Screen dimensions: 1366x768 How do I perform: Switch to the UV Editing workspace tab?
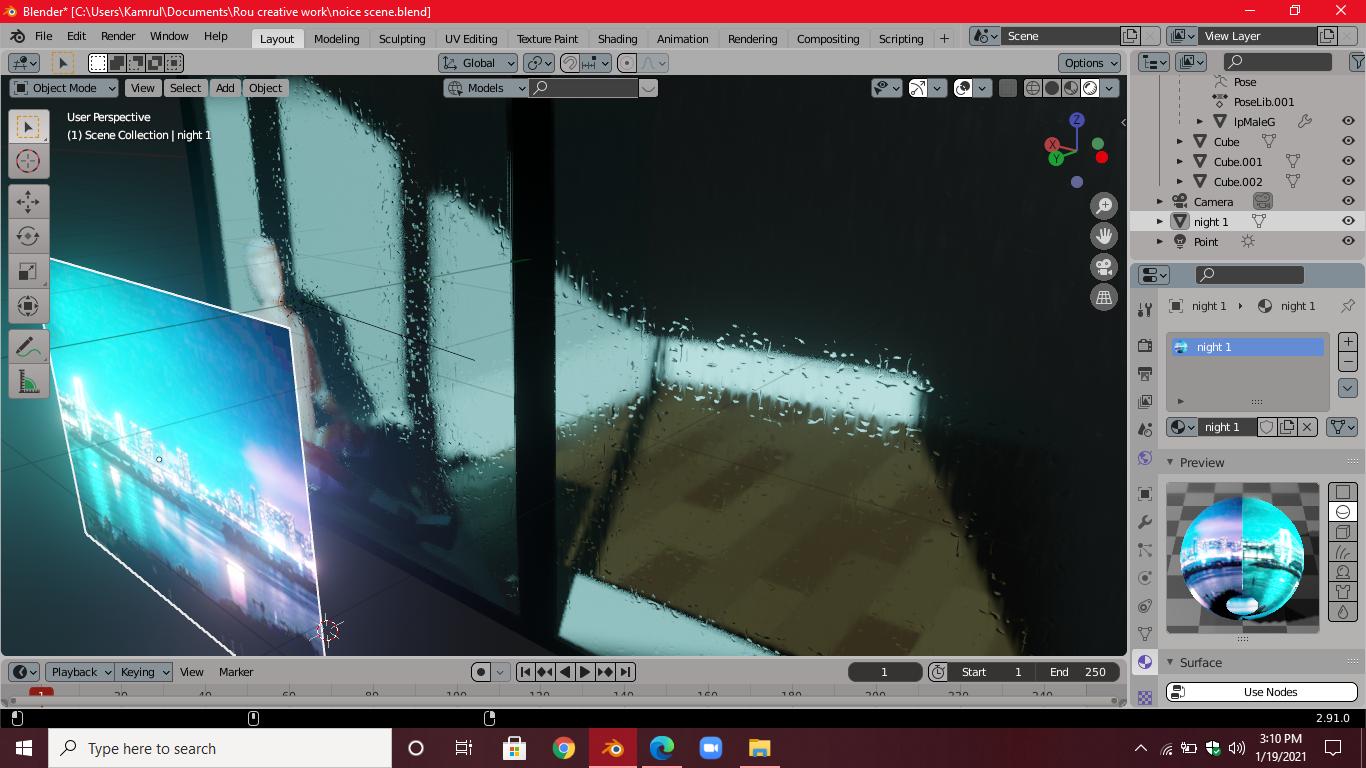point(471,39)
